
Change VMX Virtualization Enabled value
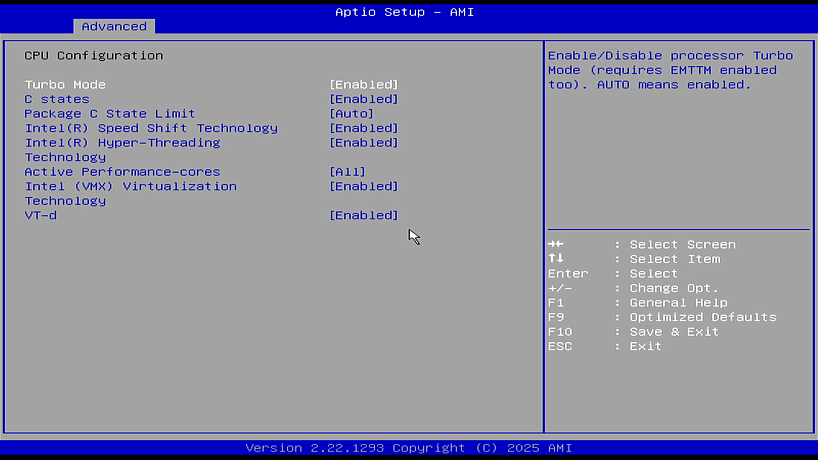364,187
